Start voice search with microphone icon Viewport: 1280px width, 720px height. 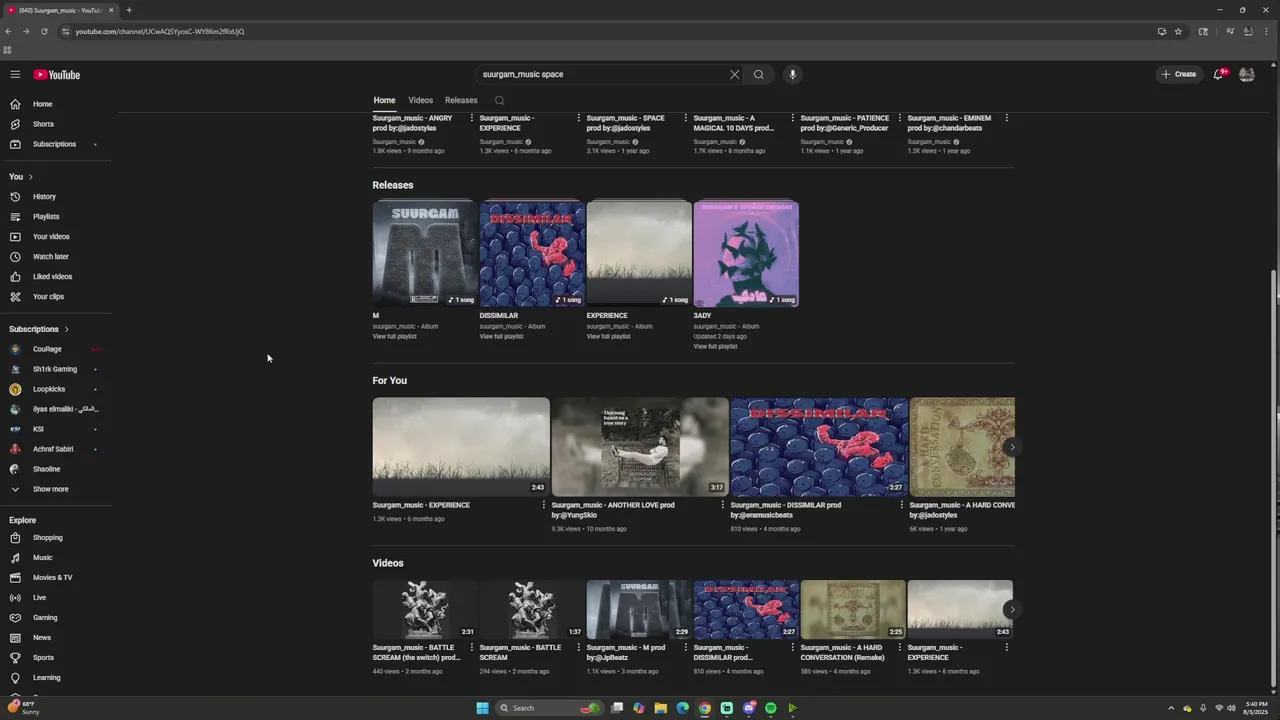click(x=792, y=74)
